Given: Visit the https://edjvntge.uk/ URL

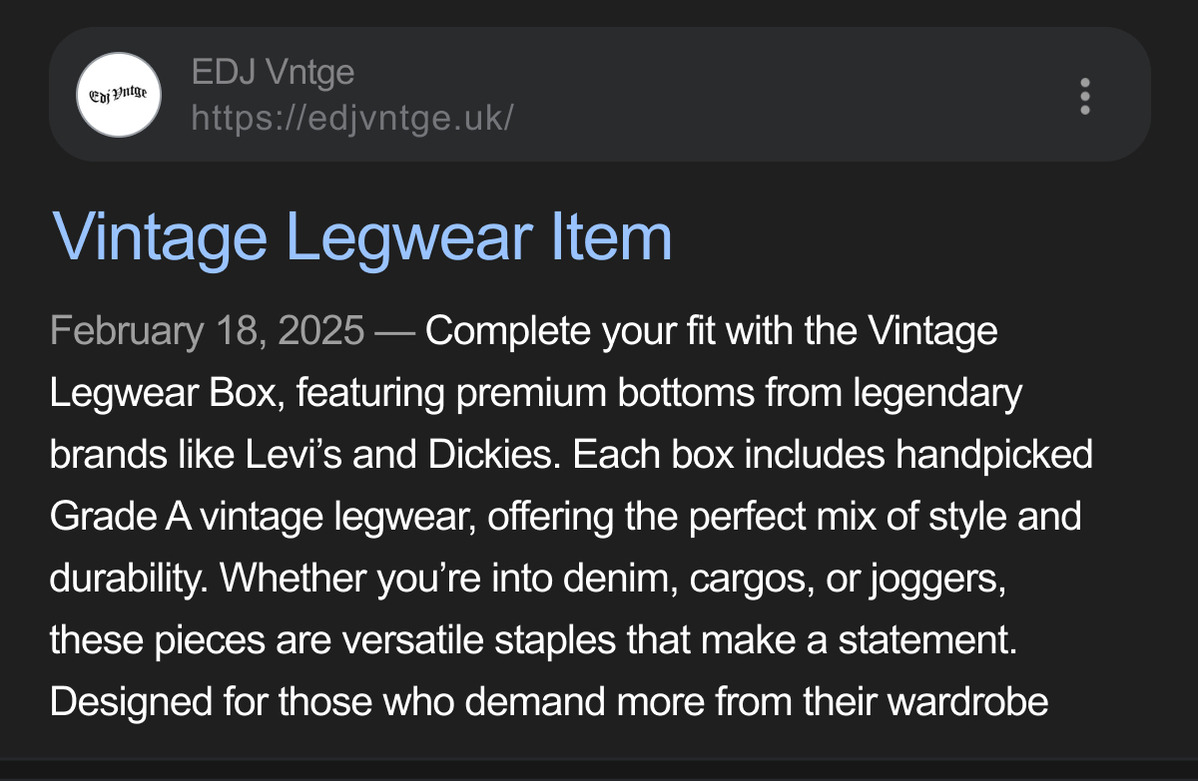Looking at the screenshot, I should tap(352, 118).
